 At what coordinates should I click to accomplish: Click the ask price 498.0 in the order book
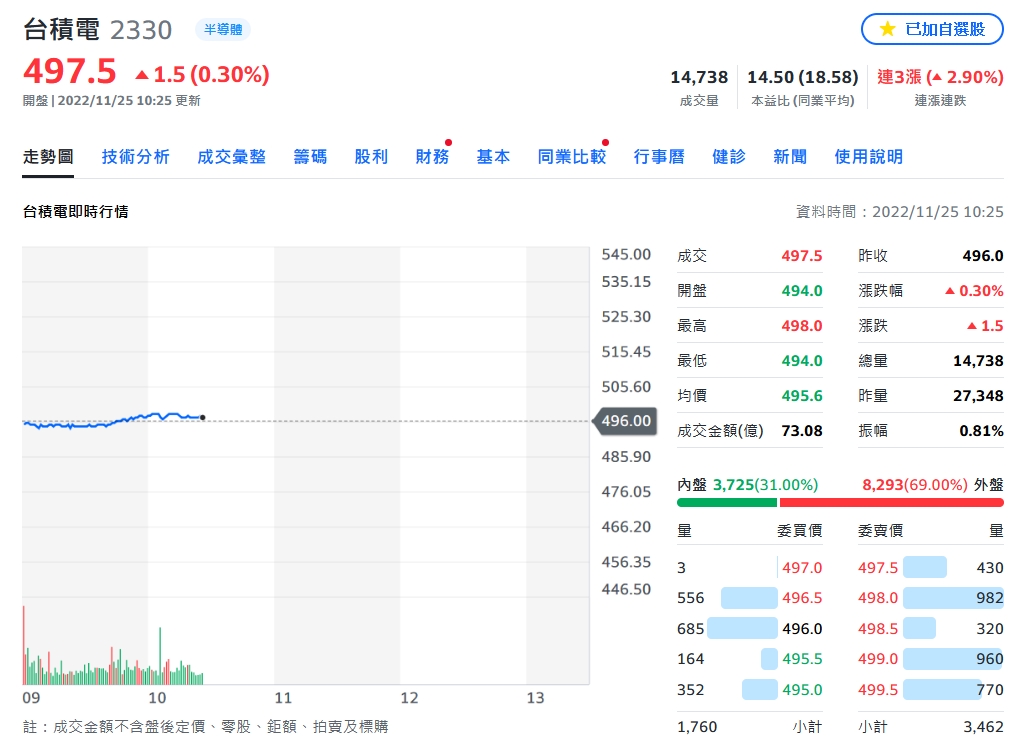[x=878, y=598]
